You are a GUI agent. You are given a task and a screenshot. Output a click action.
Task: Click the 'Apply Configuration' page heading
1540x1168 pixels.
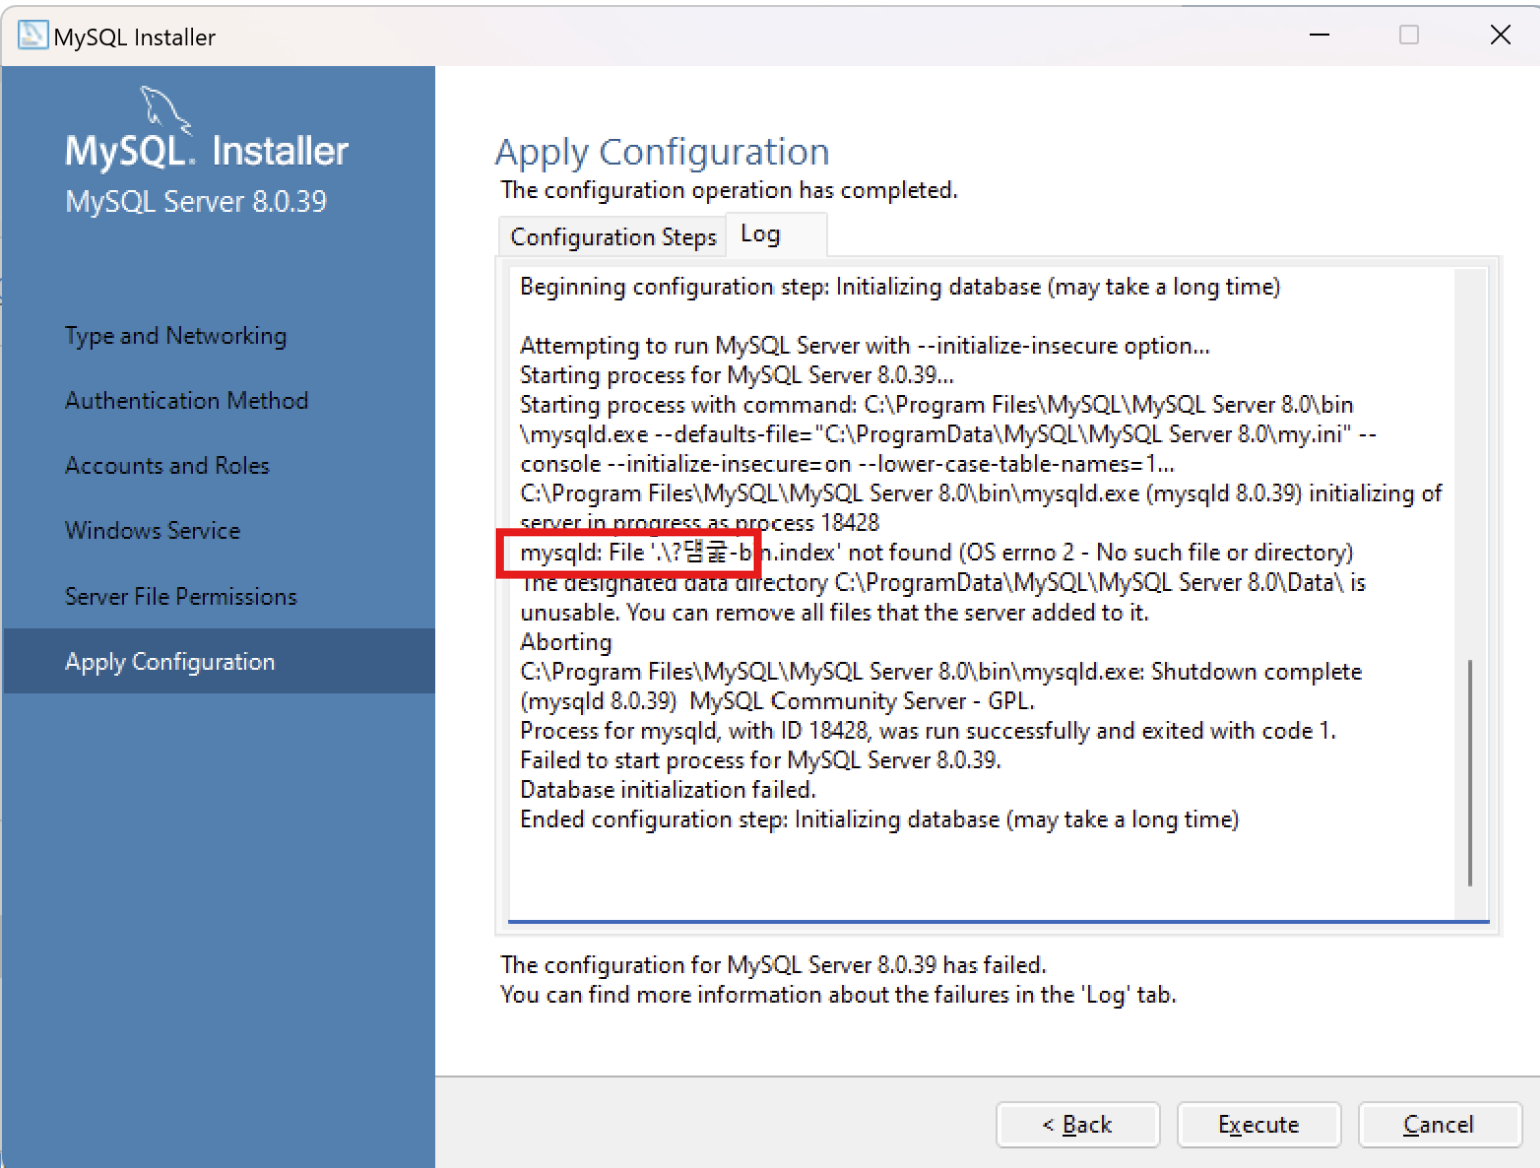pos(662,152)
